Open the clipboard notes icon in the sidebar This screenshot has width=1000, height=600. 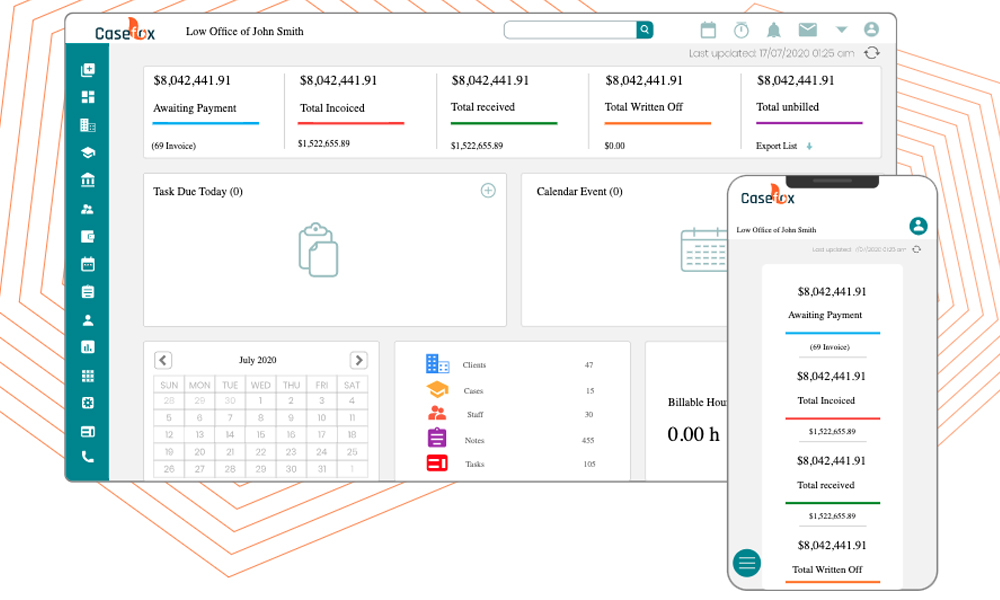pos(88,292)
